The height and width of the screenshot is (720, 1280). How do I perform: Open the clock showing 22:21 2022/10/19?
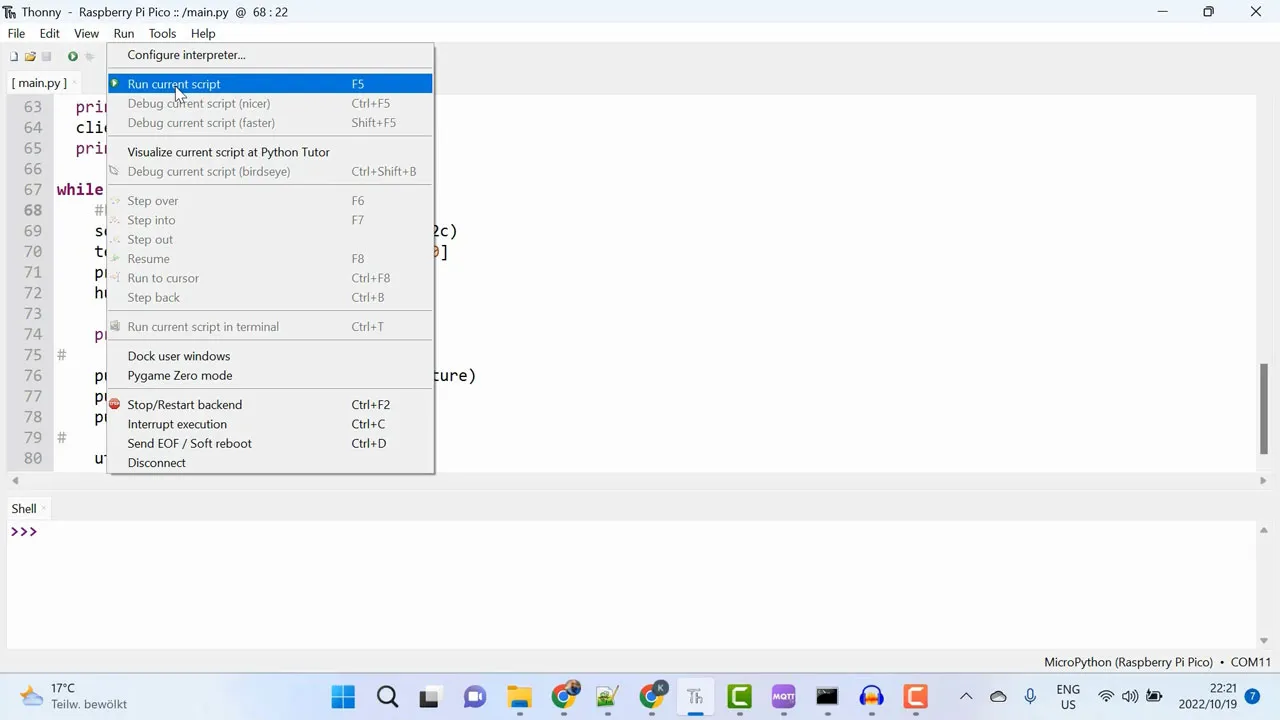click(1207, 697)
